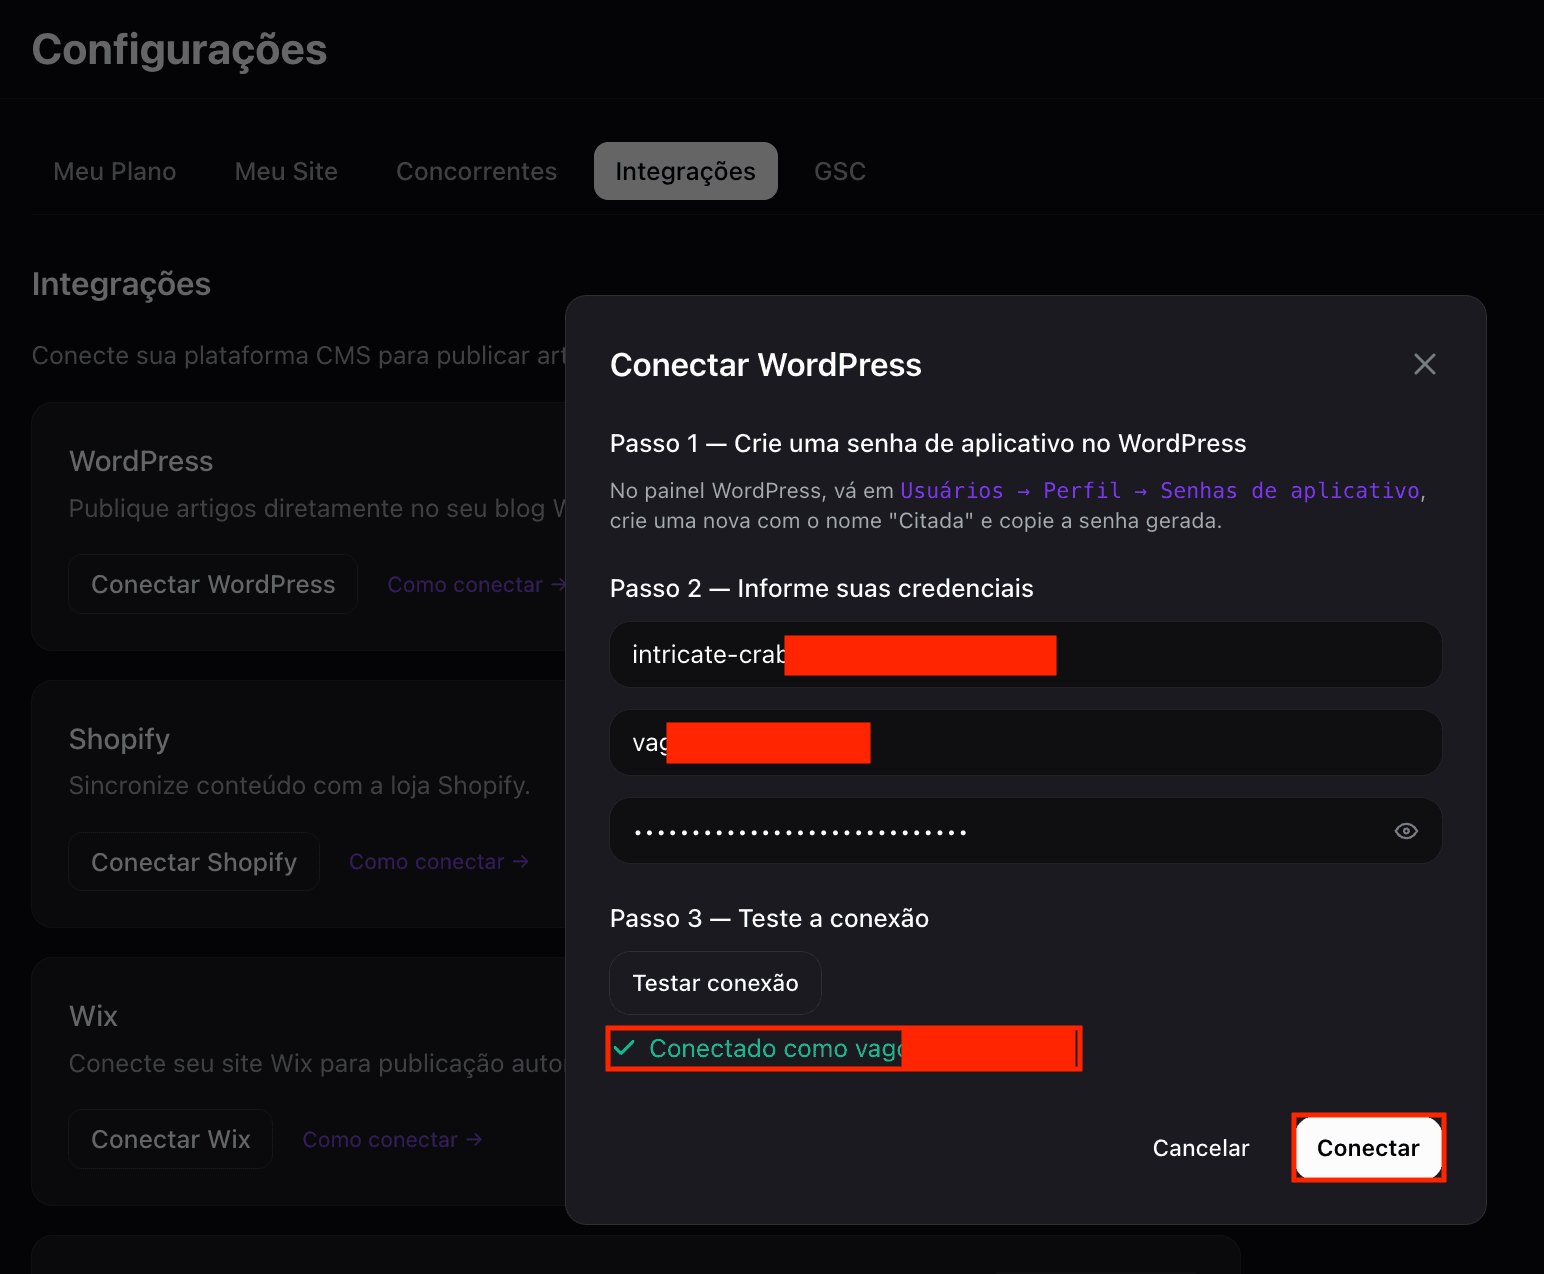Screen dimensions: 1544x1274
Task: Click the Testar conexão button
Action: (716, 983)
